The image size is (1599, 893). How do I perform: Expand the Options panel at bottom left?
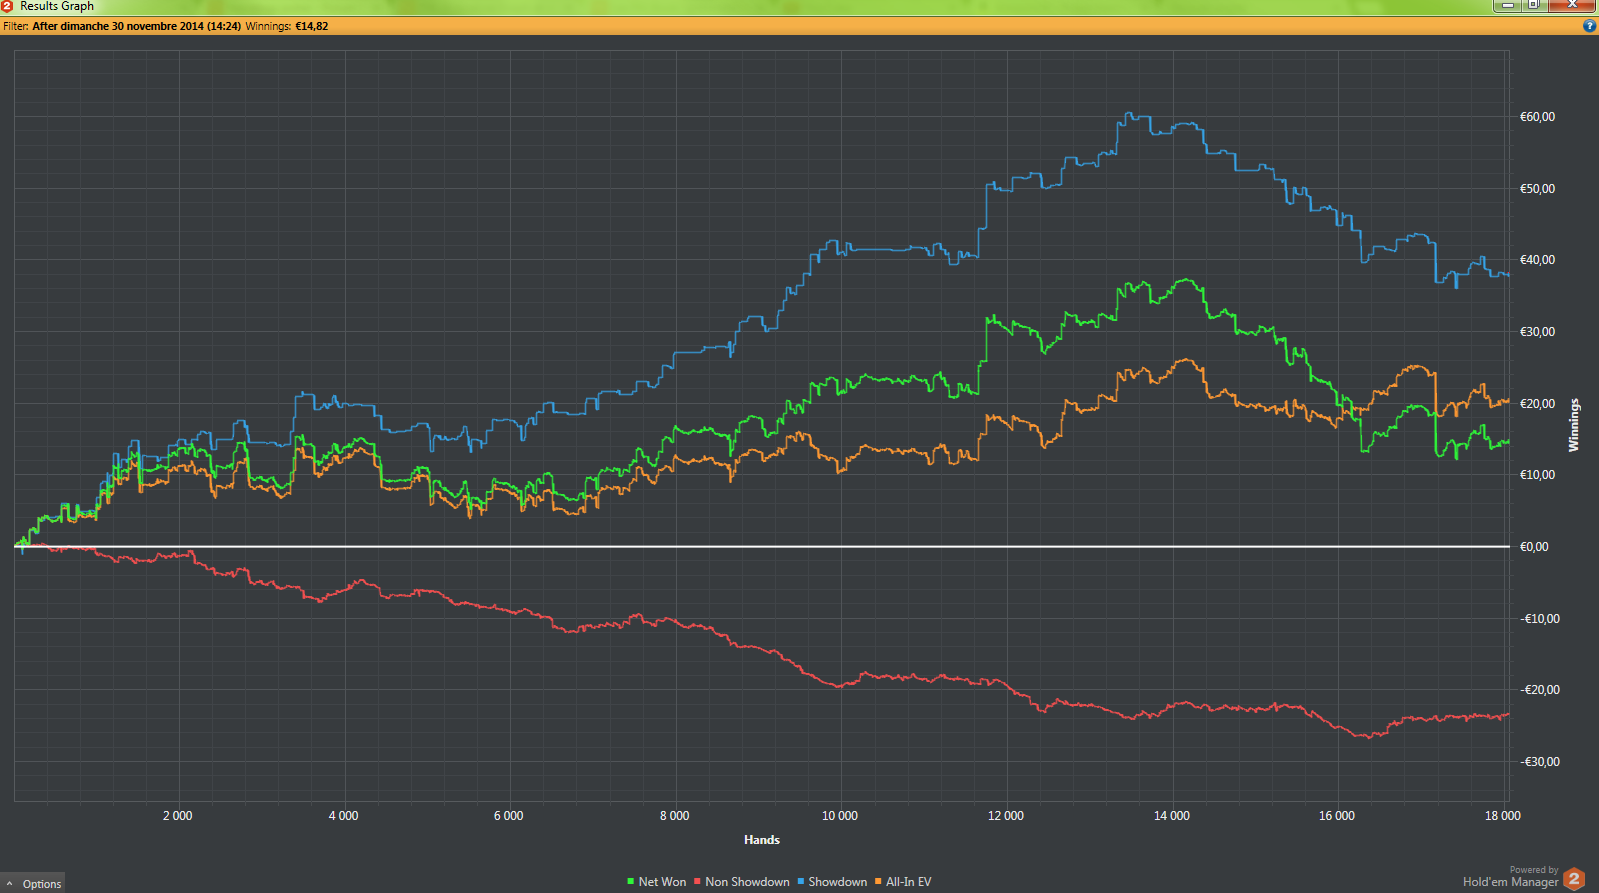pos(33,883)
